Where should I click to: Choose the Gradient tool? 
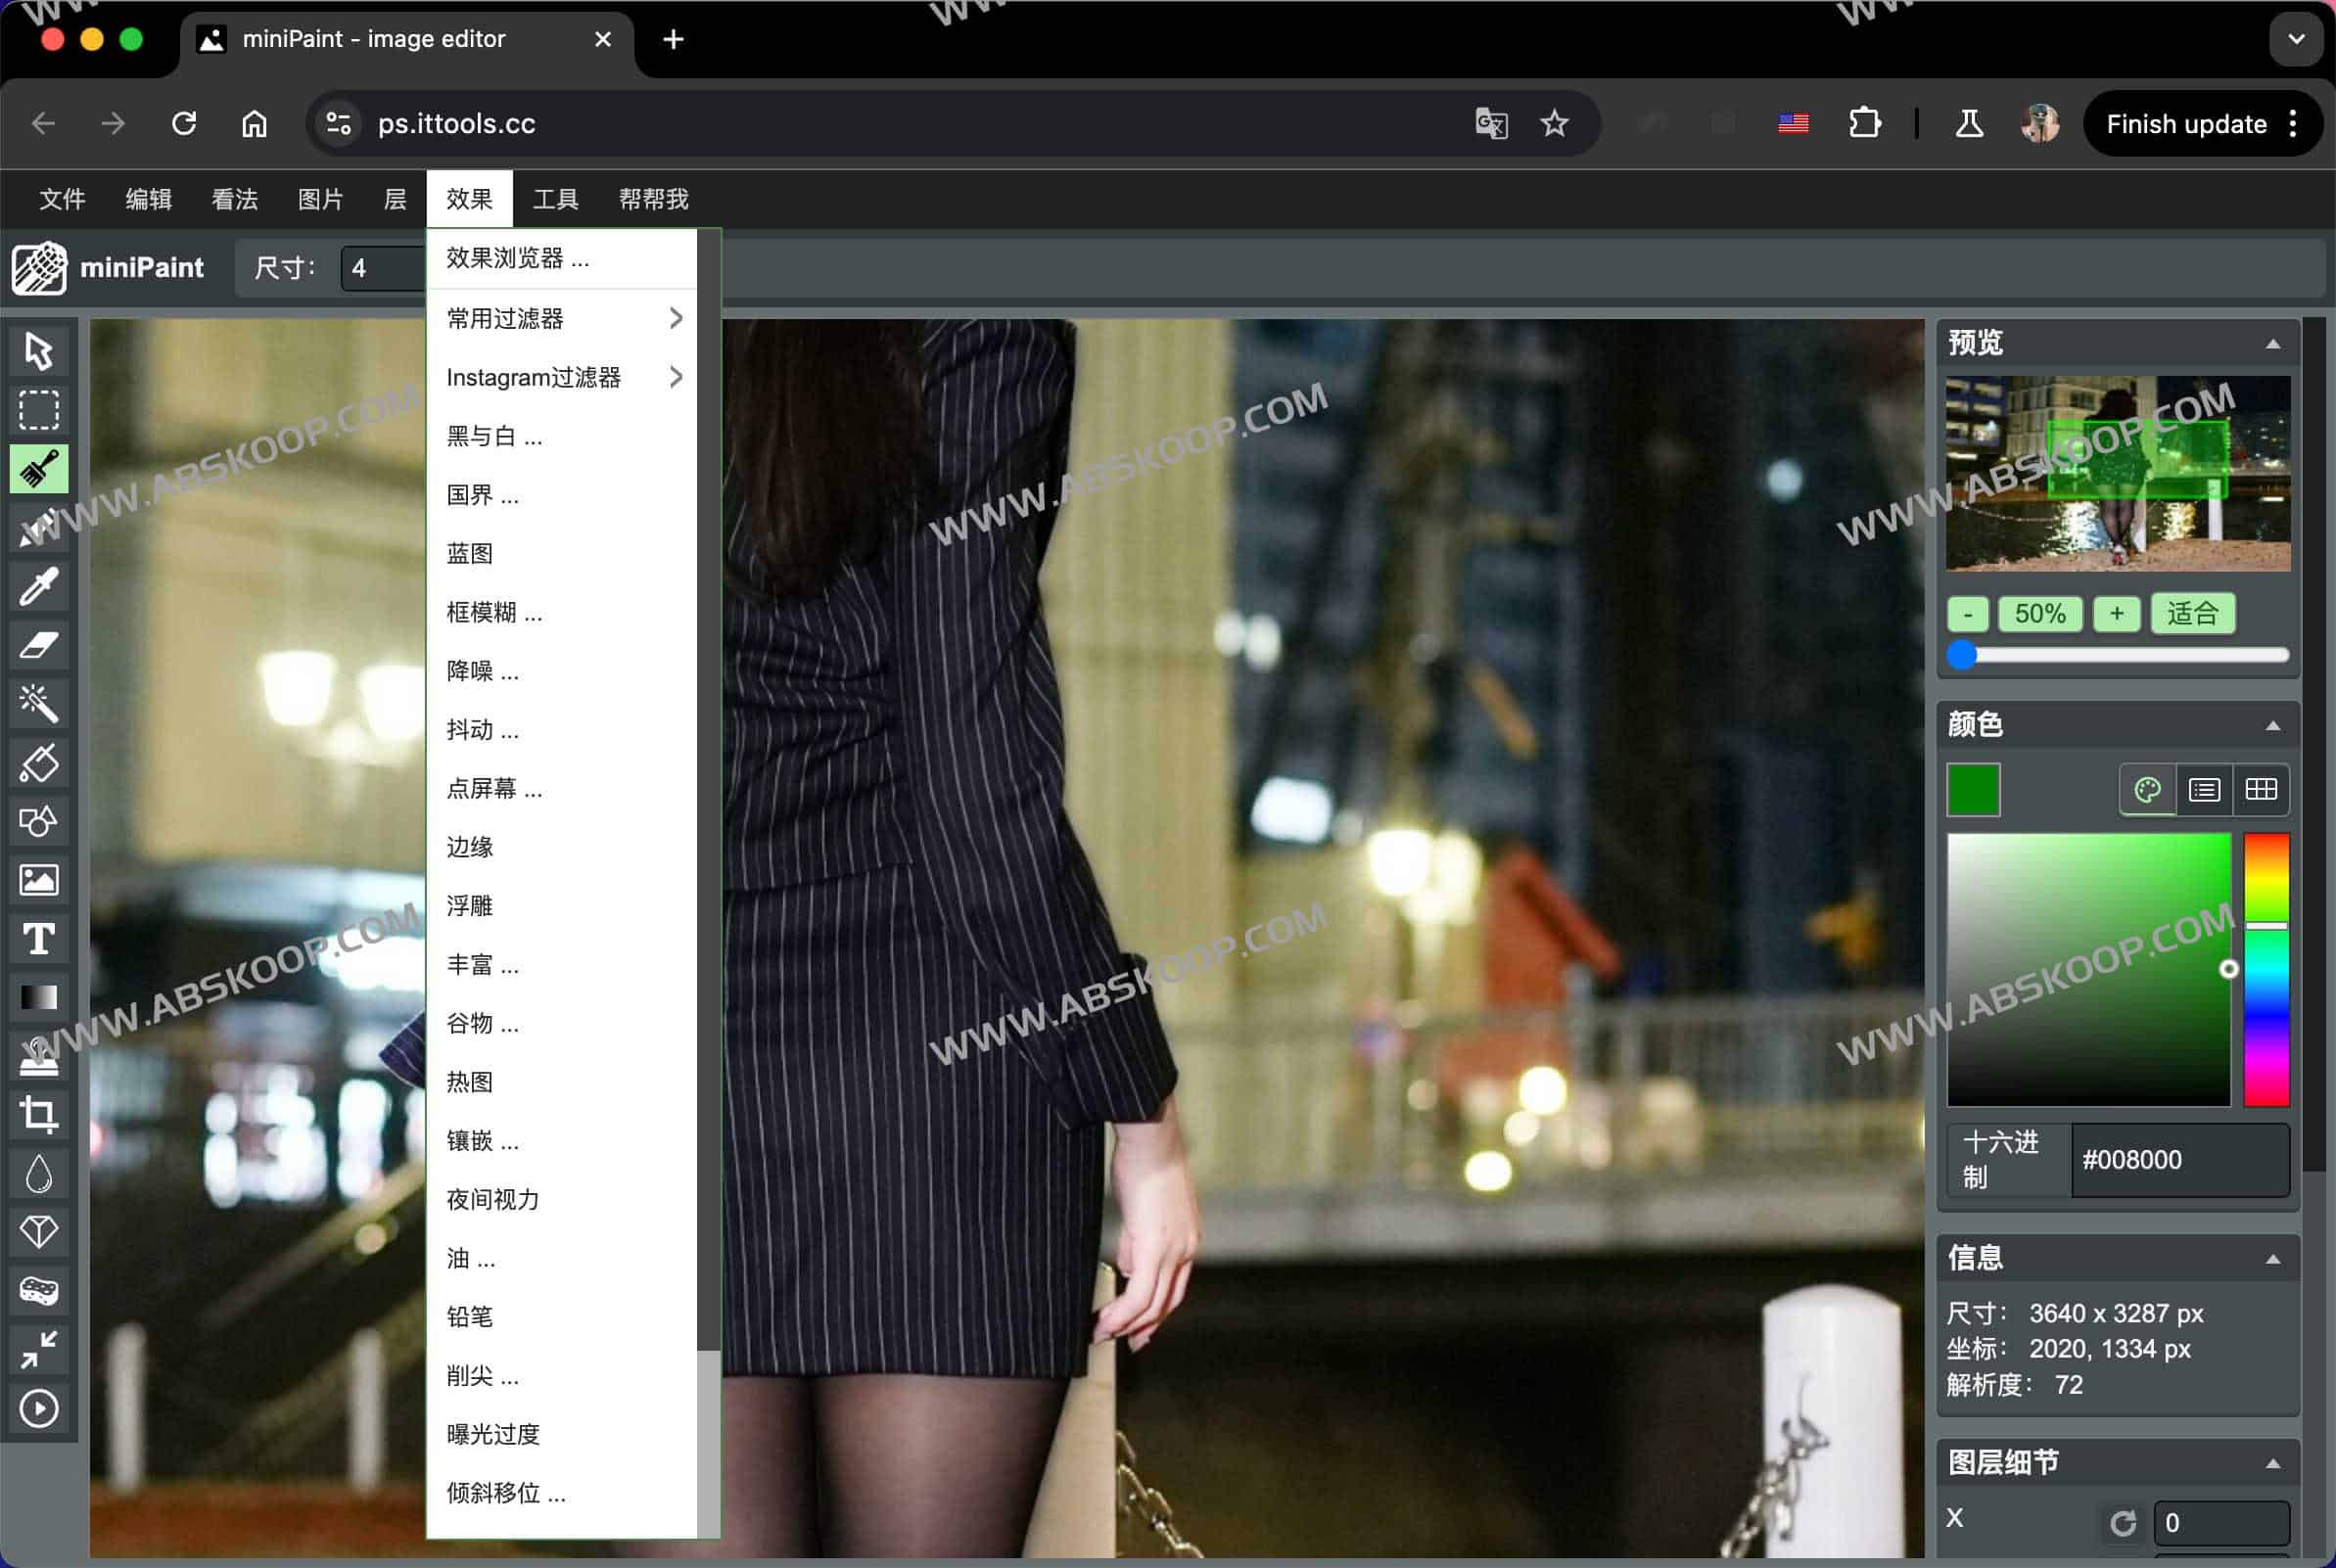(38, 997)
